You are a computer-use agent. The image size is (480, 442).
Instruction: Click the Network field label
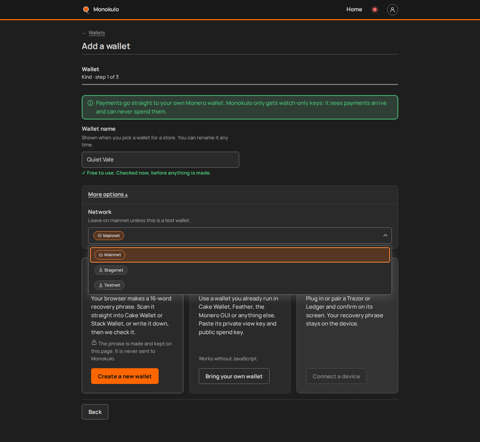click(x=100, y=212)
